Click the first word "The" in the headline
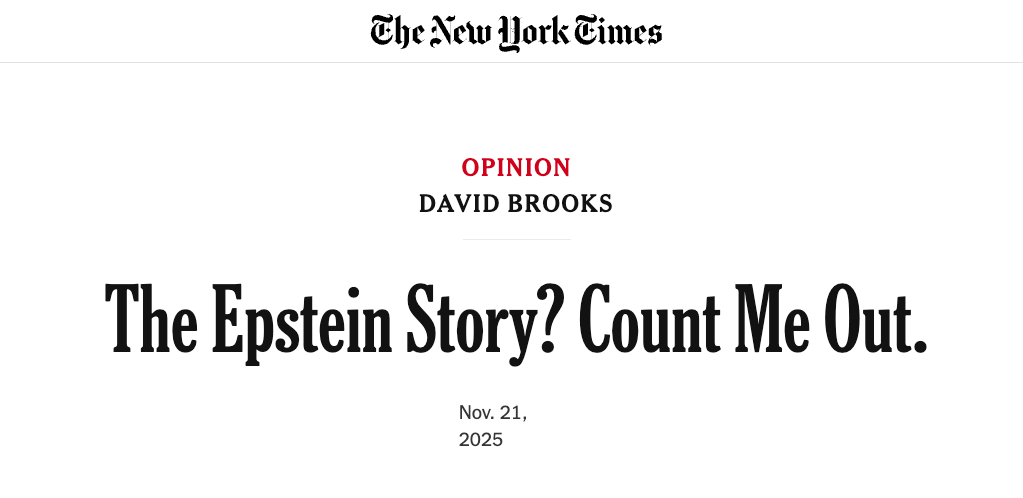1023x498 pixels. click(x=149, y=318)
